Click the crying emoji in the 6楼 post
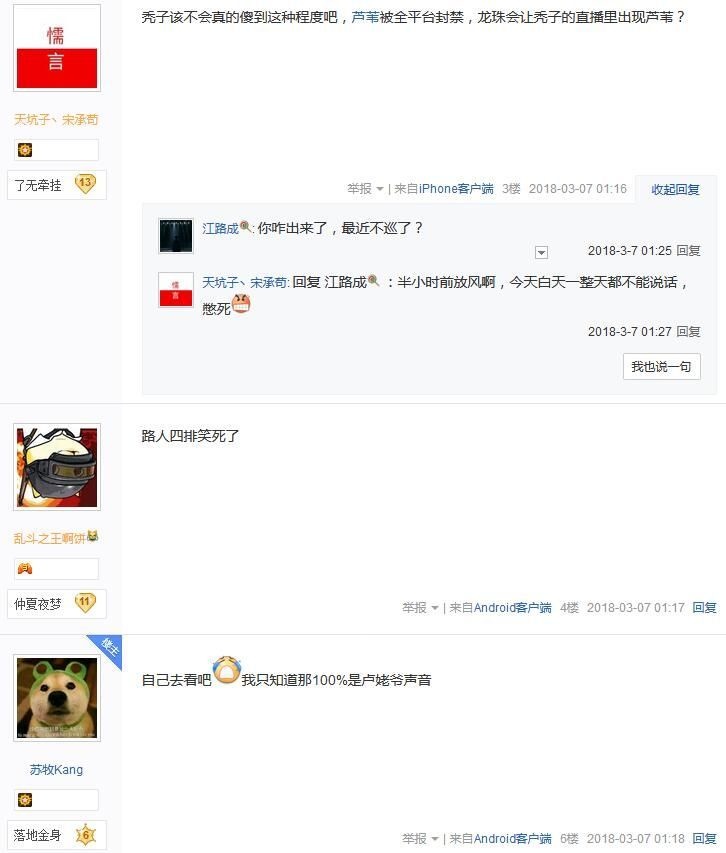The width and height of the screenshot is (726, 853). coord(227,670)
